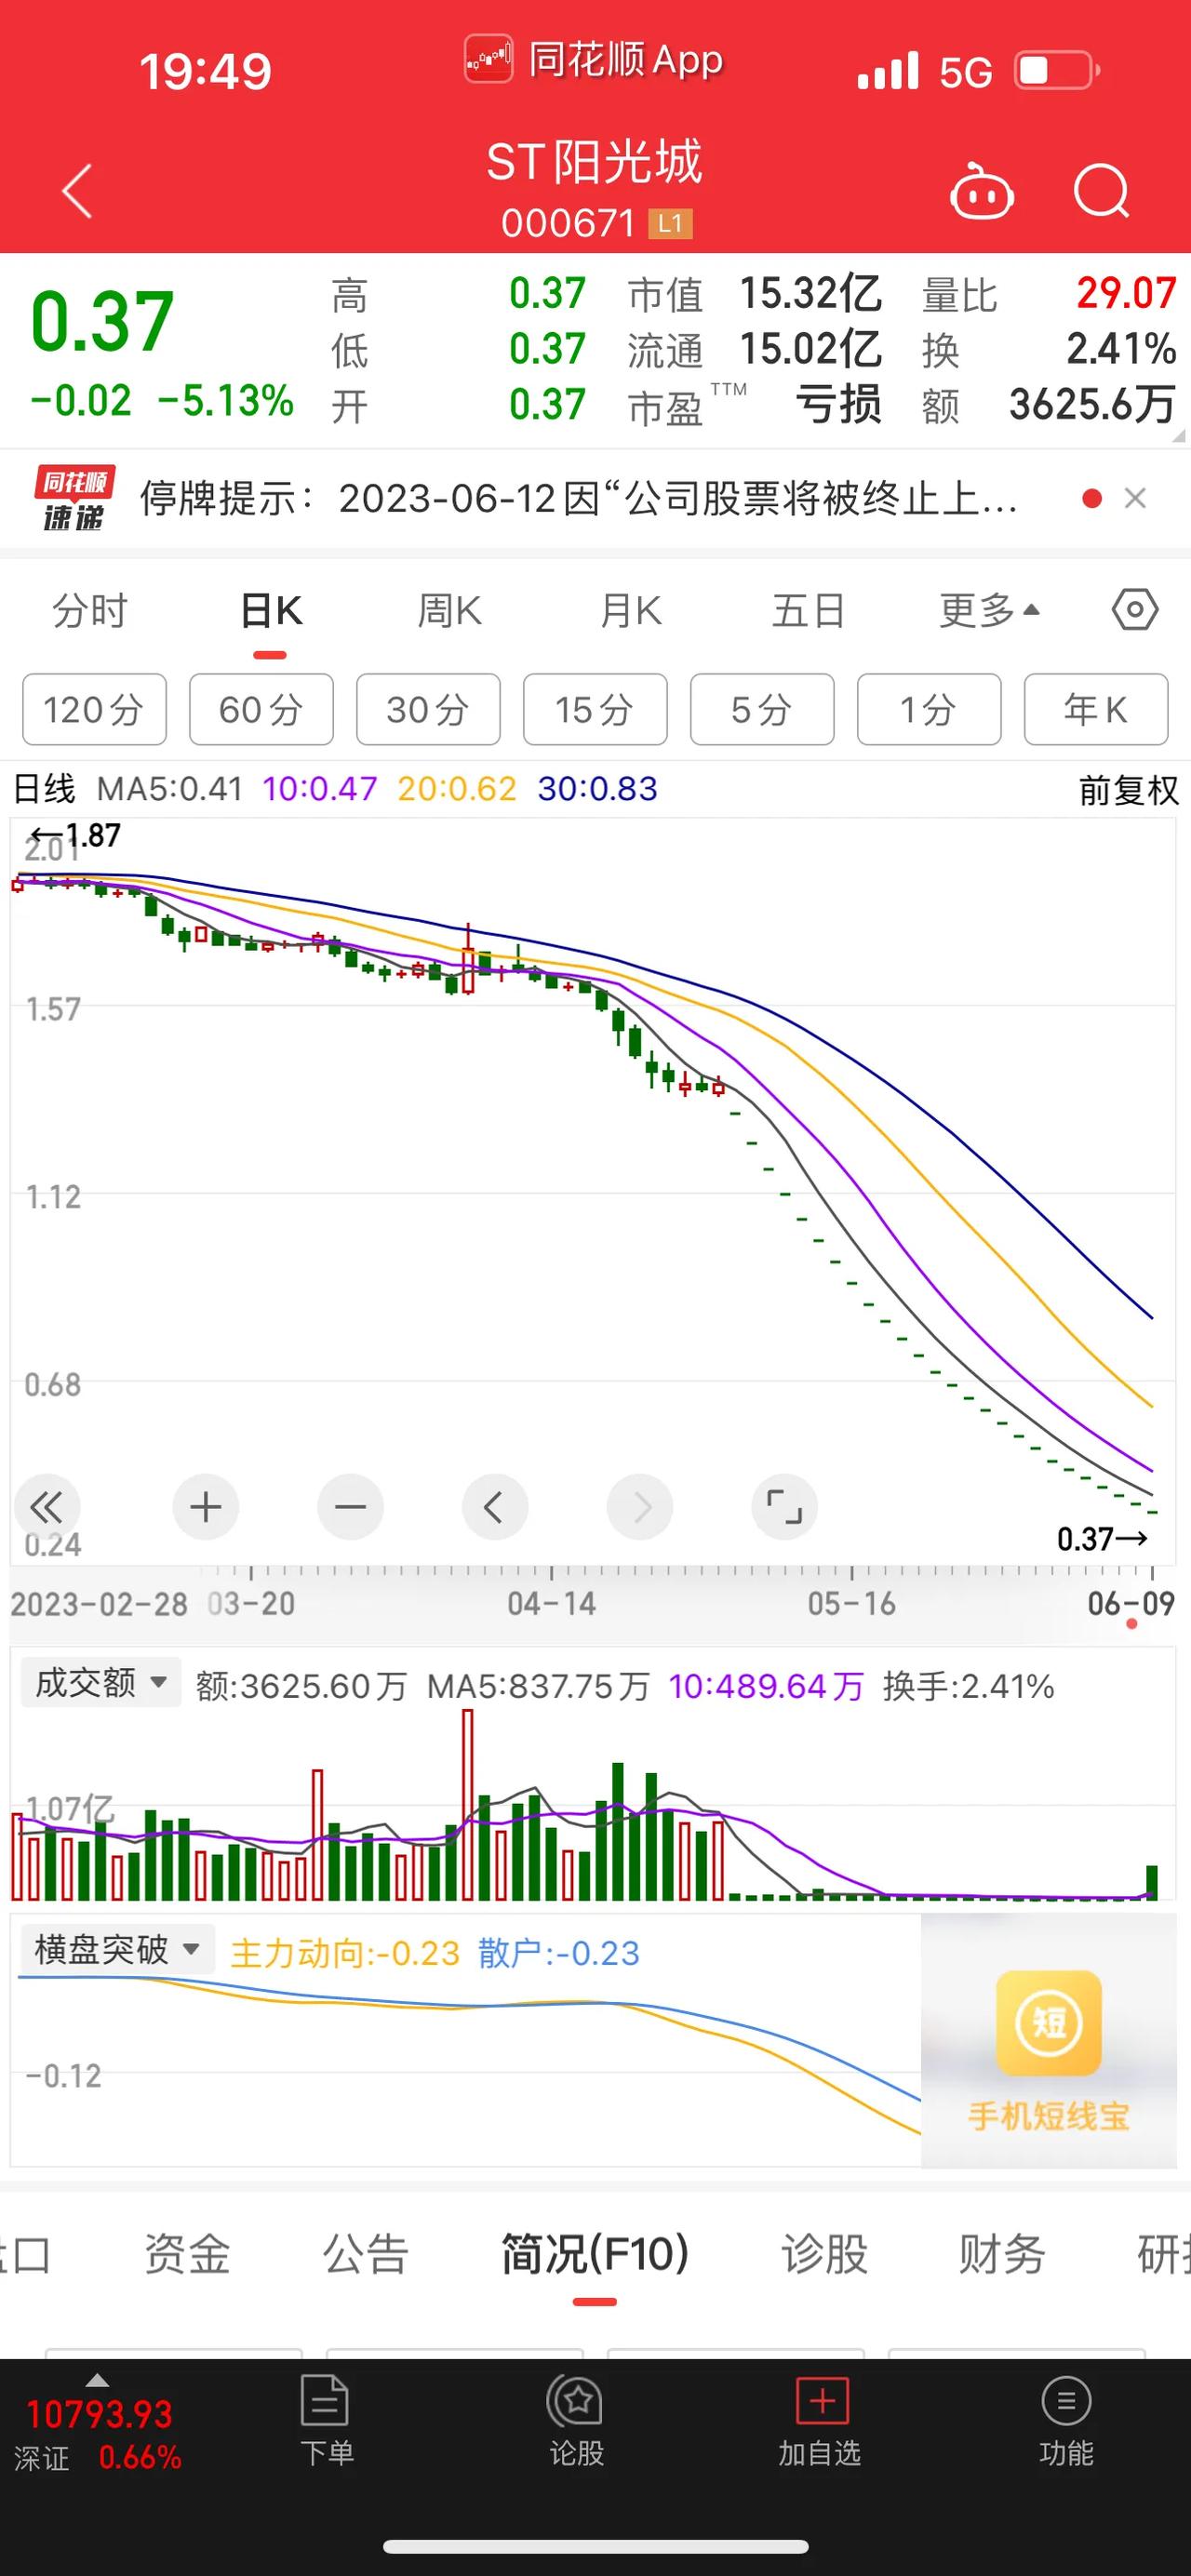Choose the 1分 period
This screenshot has height=2576, width=1191.
point(929,710)
